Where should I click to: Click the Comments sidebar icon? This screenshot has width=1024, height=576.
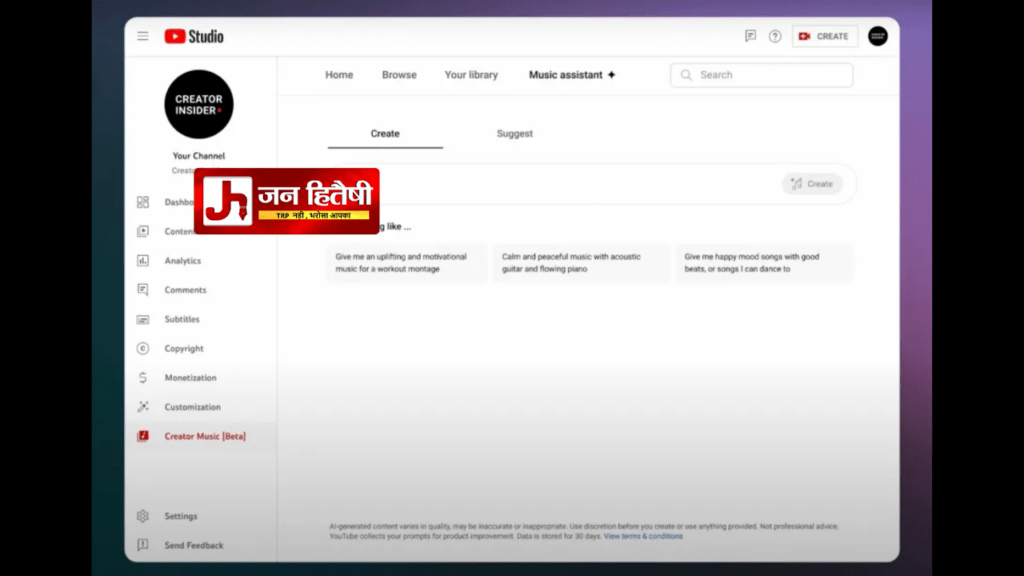pyautogui.click(x=143, y=289)
